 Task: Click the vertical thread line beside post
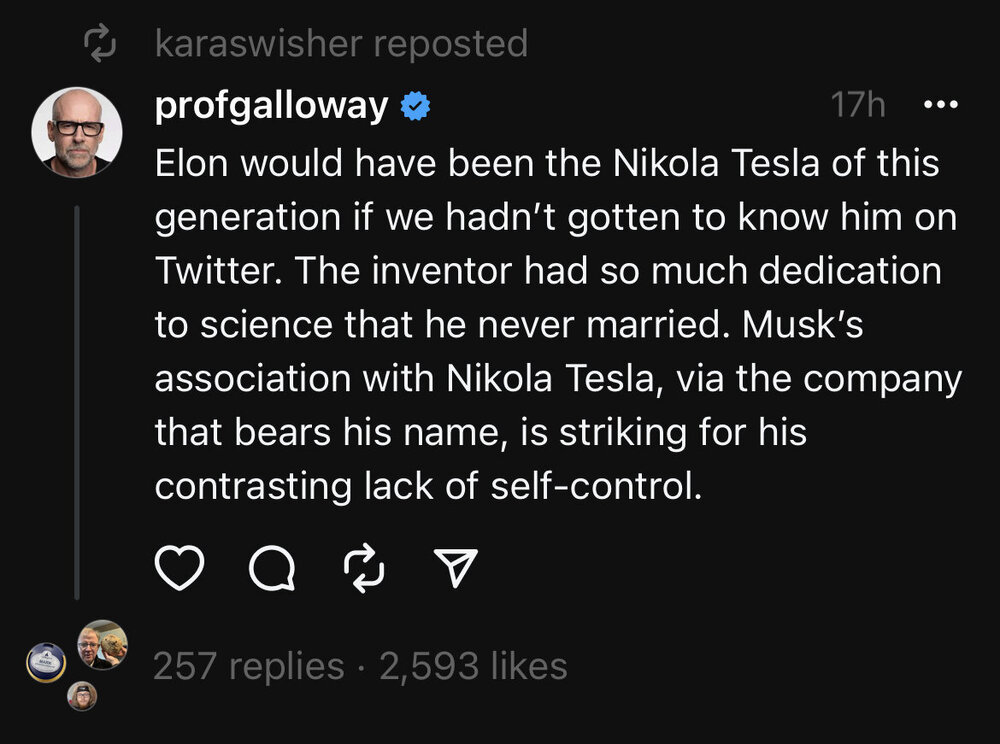coord(77,400)
